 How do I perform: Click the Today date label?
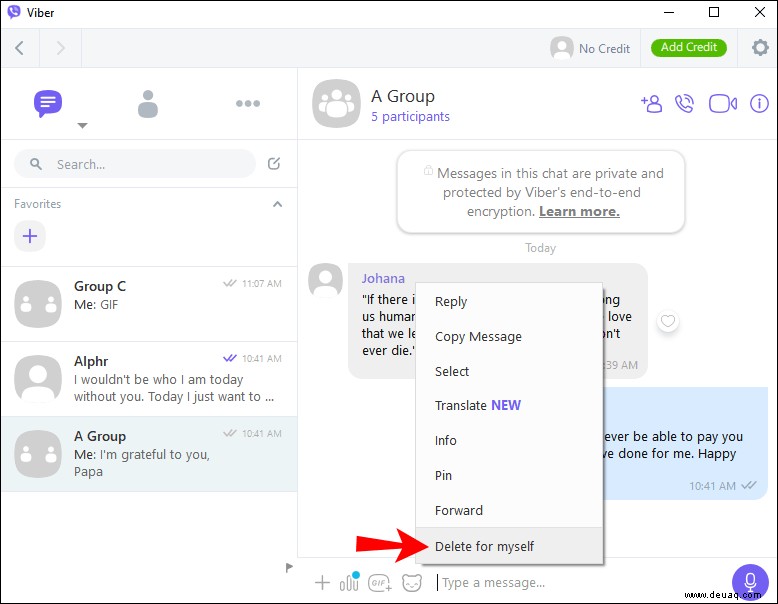540,248
